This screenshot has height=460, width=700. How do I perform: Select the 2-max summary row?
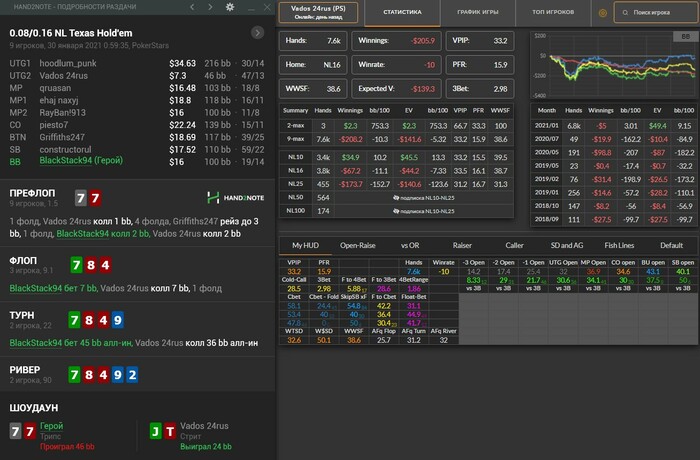396,126
